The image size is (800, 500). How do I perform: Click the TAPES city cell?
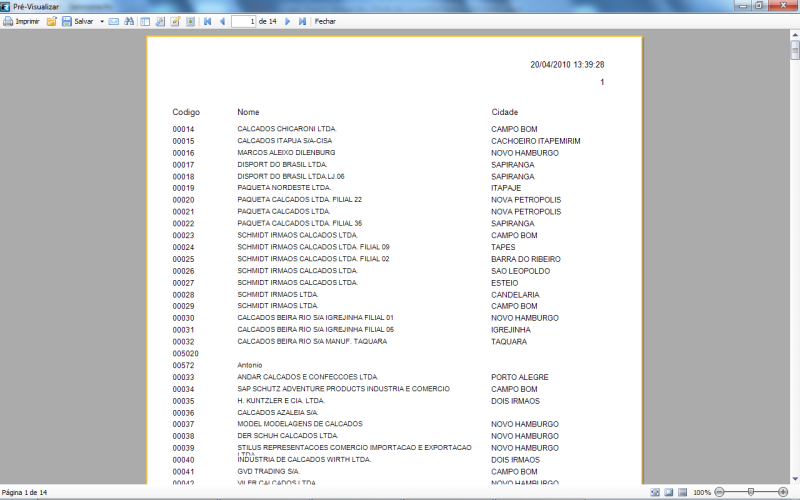[x=503, y=247]
